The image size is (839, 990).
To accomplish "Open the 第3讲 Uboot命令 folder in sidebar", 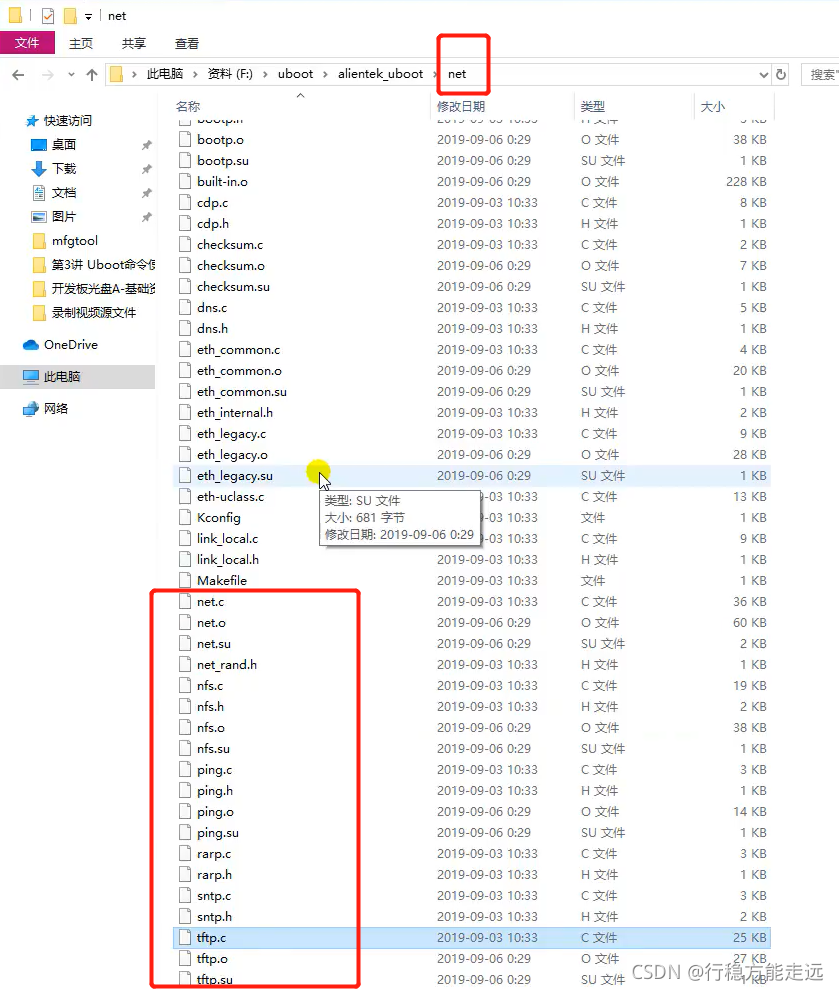I will point(104,265).
